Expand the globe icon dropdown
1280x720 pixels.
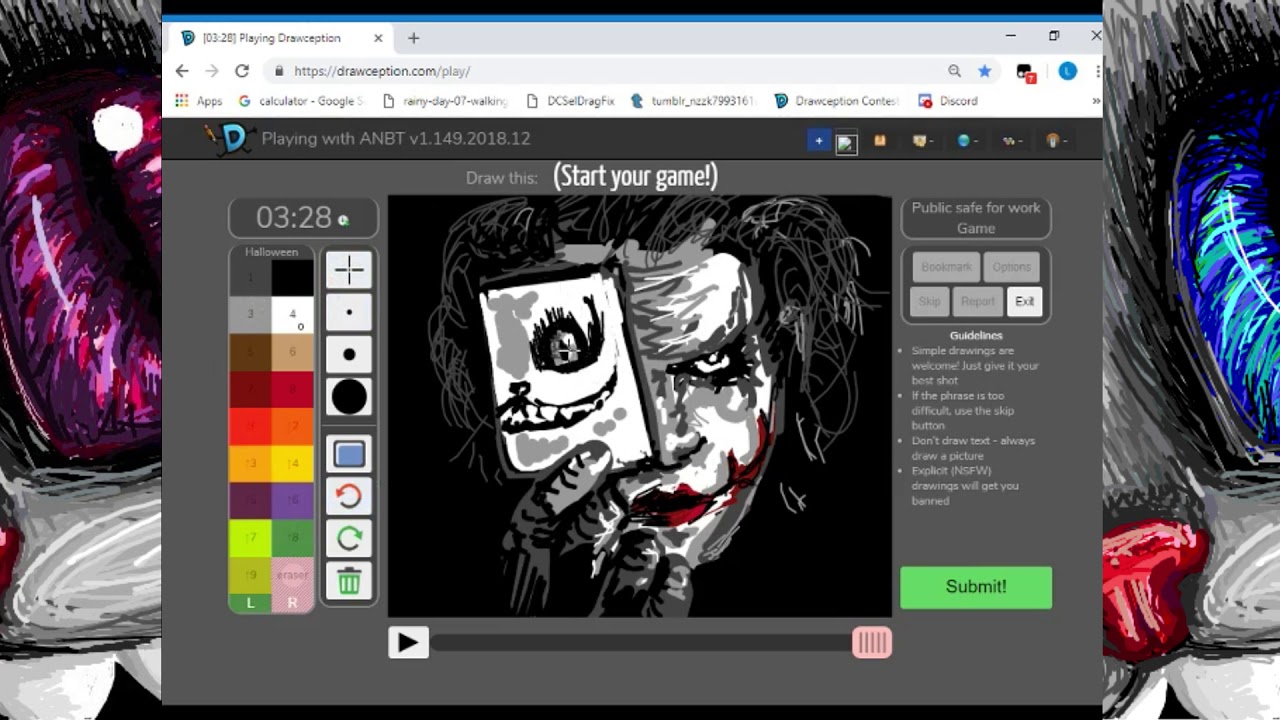pos(967,141)
